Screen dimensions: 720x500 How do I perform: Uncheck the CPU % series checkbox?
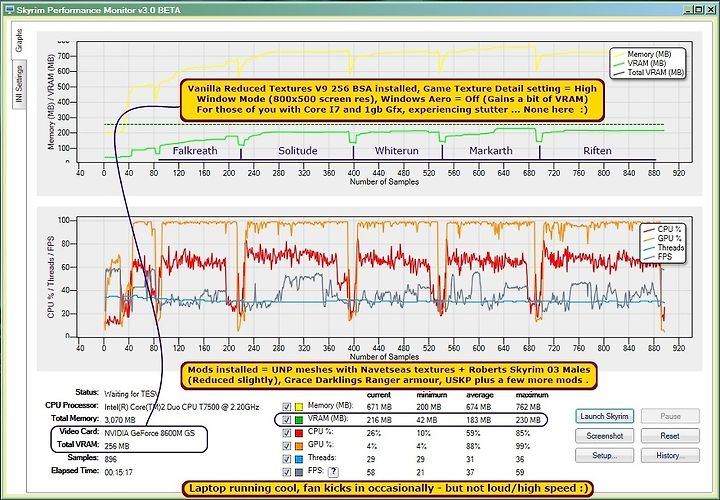pyautogui.click(x=287, y=433)
